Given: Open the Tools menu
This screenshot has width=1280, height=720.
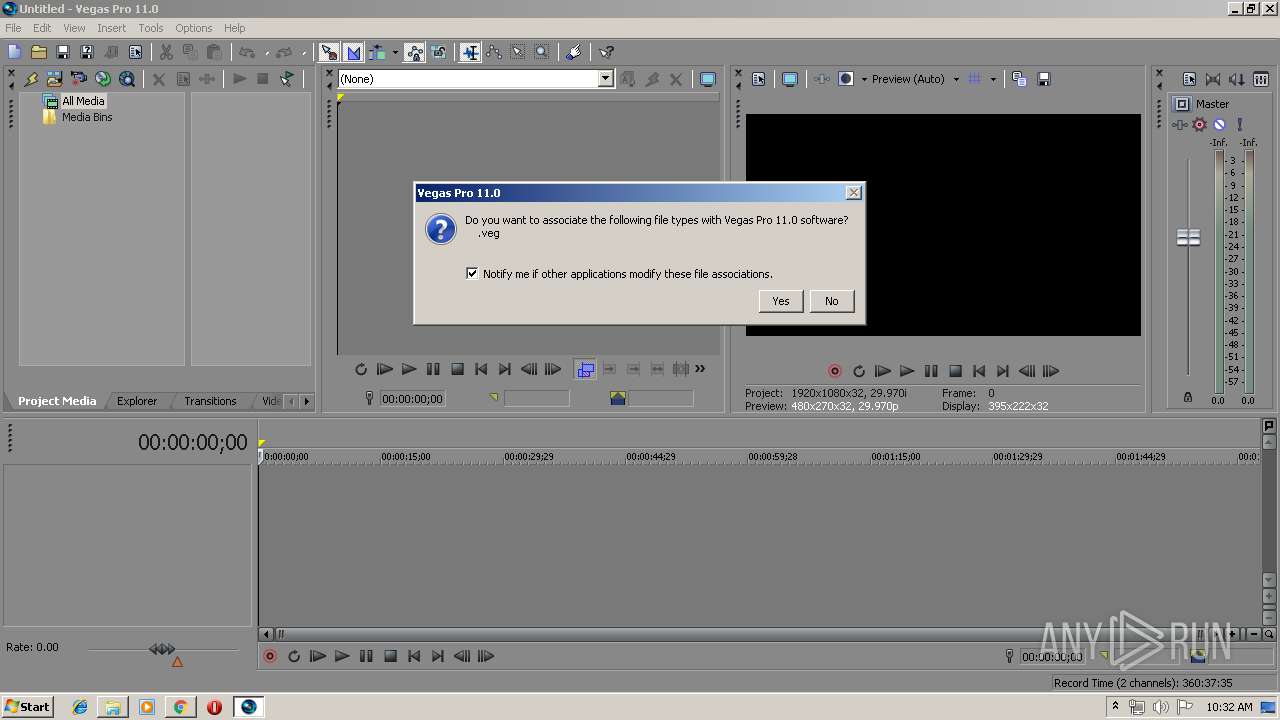Looking at the screenshot, I should (x=151, y=28).
